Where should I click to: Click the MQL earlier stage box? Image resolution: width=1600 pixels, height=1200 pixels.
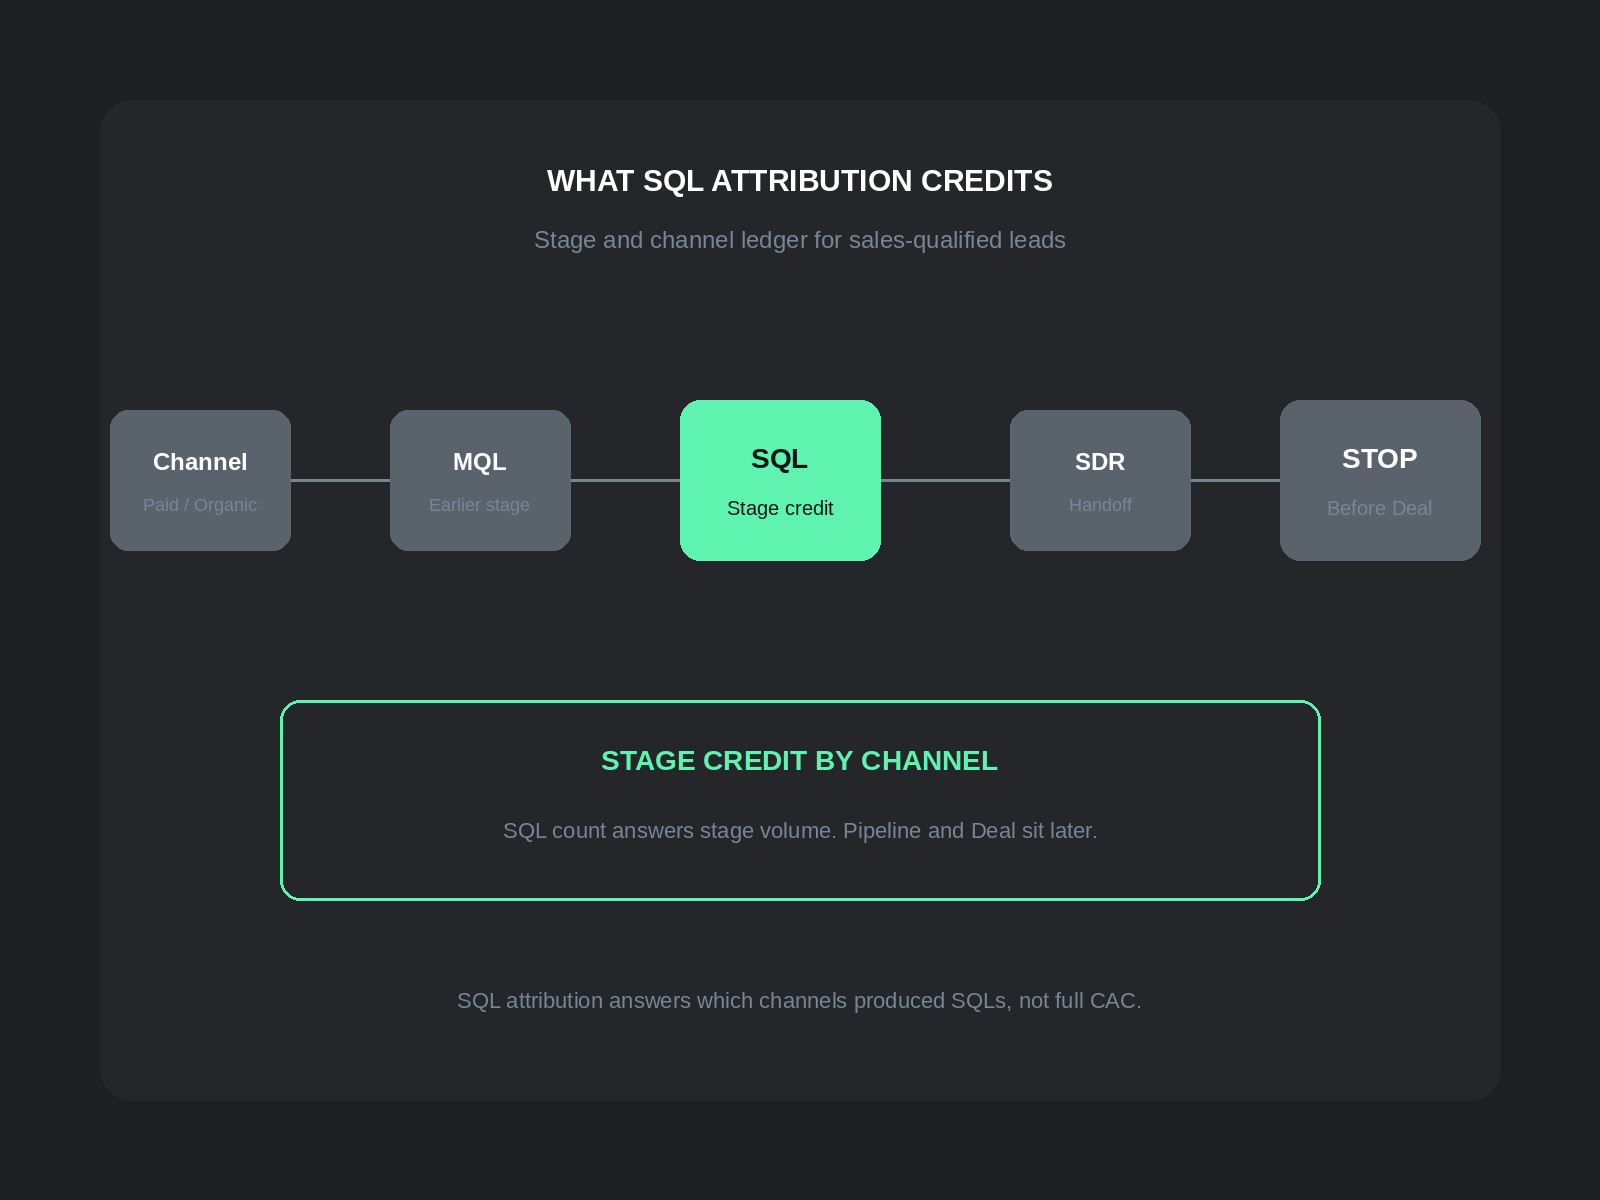click(x=480, y=480)
